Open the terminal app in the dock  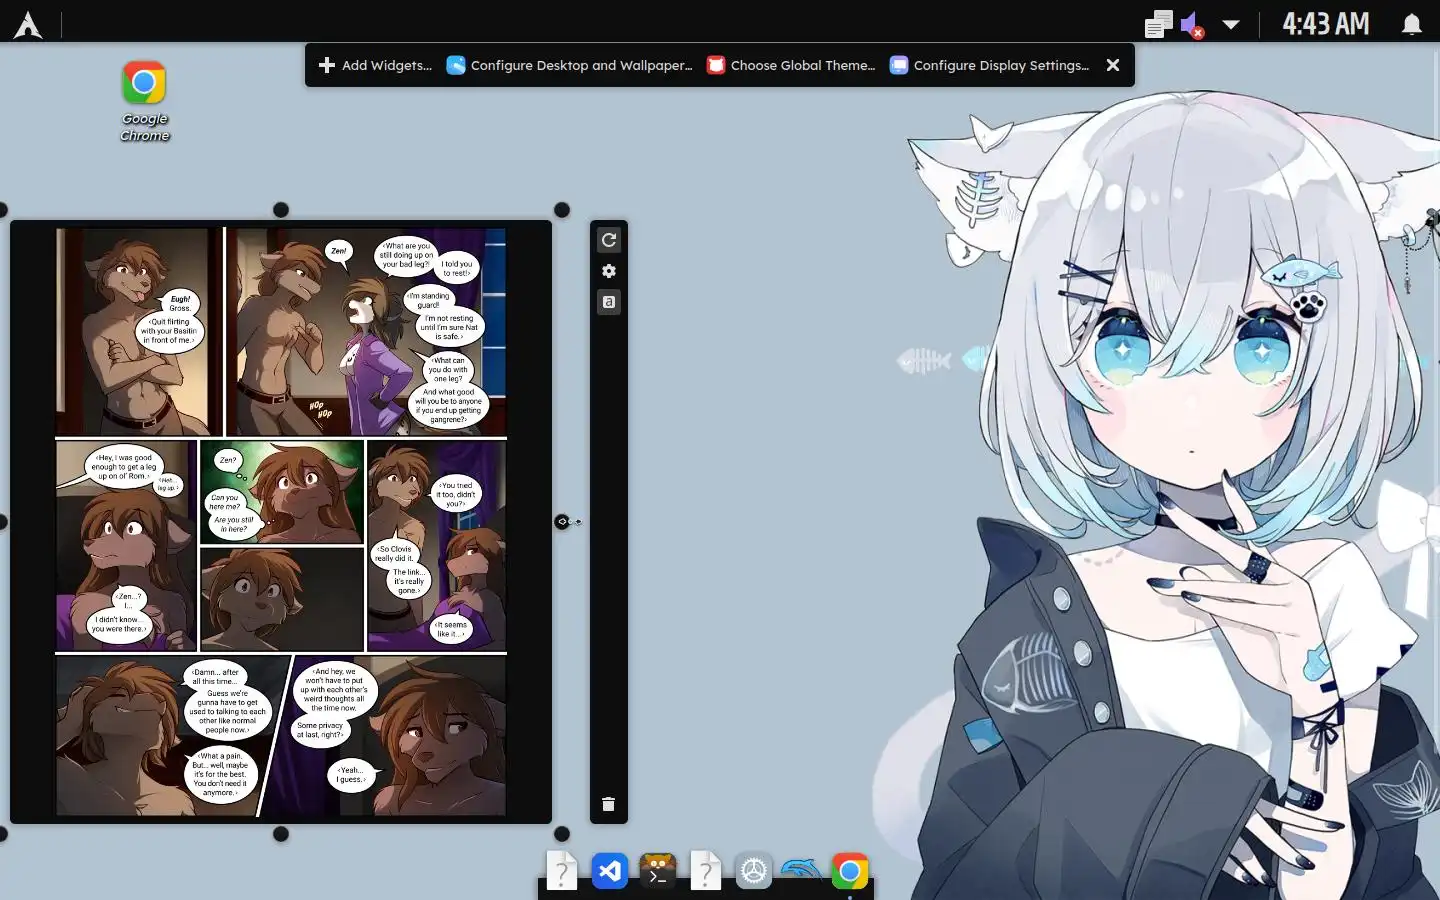657,872
